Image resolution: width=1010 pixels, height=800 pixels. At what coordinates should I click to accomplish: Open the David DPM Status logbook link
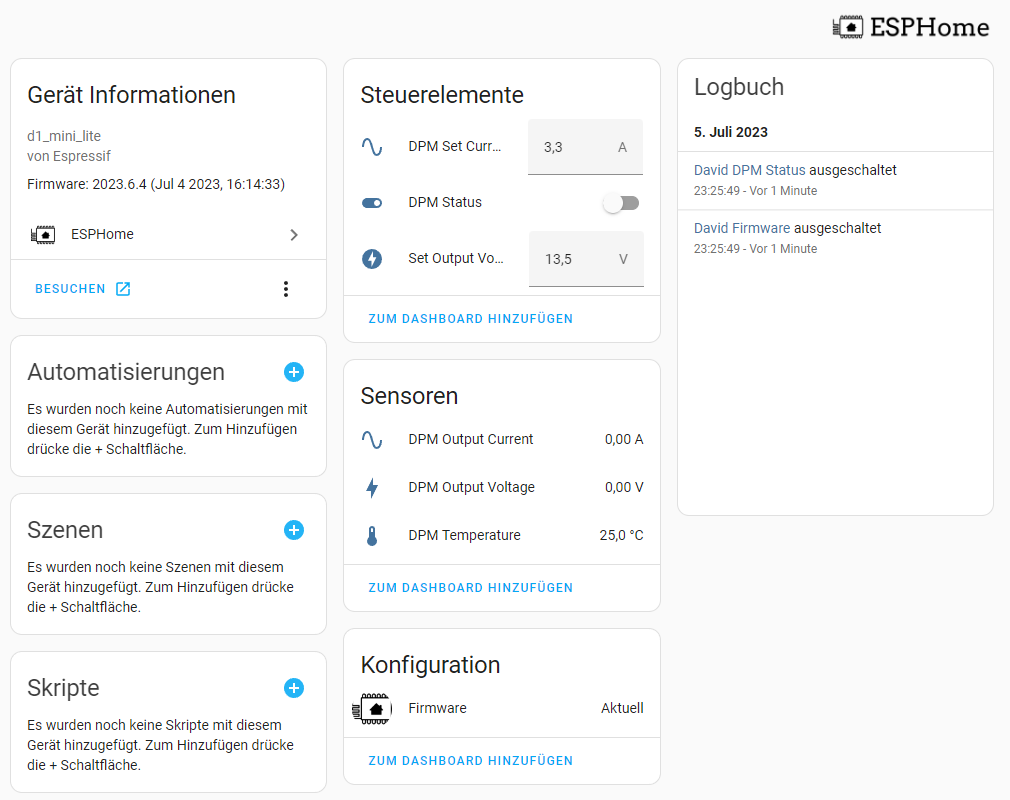[749, 170]
